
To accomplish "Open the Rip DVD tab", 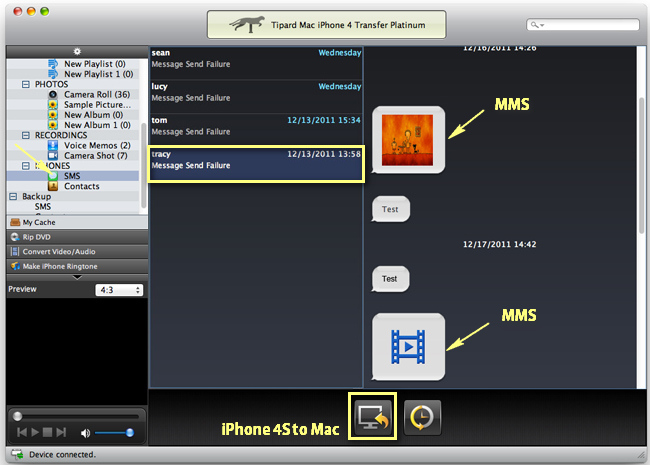I will tap(77, 237).
